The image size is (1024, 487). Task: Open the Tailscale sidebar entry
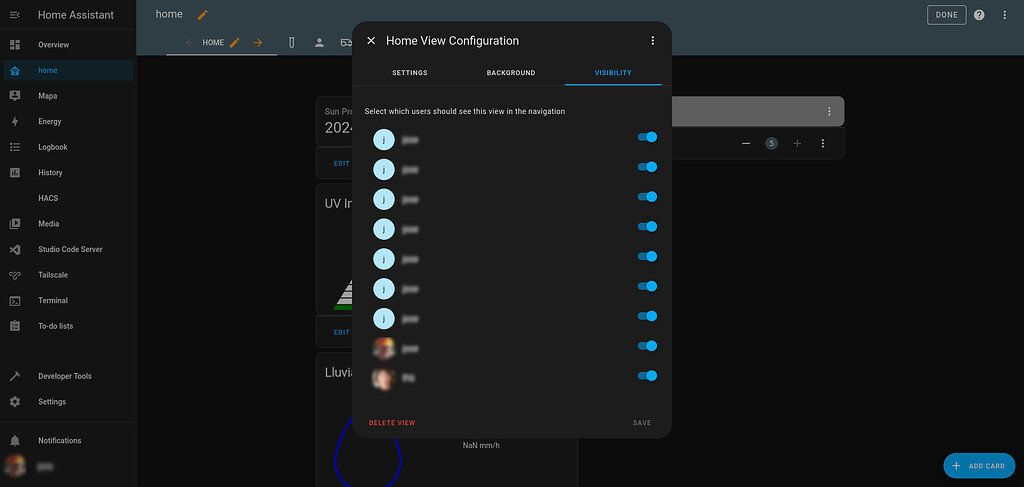[68, 275]
